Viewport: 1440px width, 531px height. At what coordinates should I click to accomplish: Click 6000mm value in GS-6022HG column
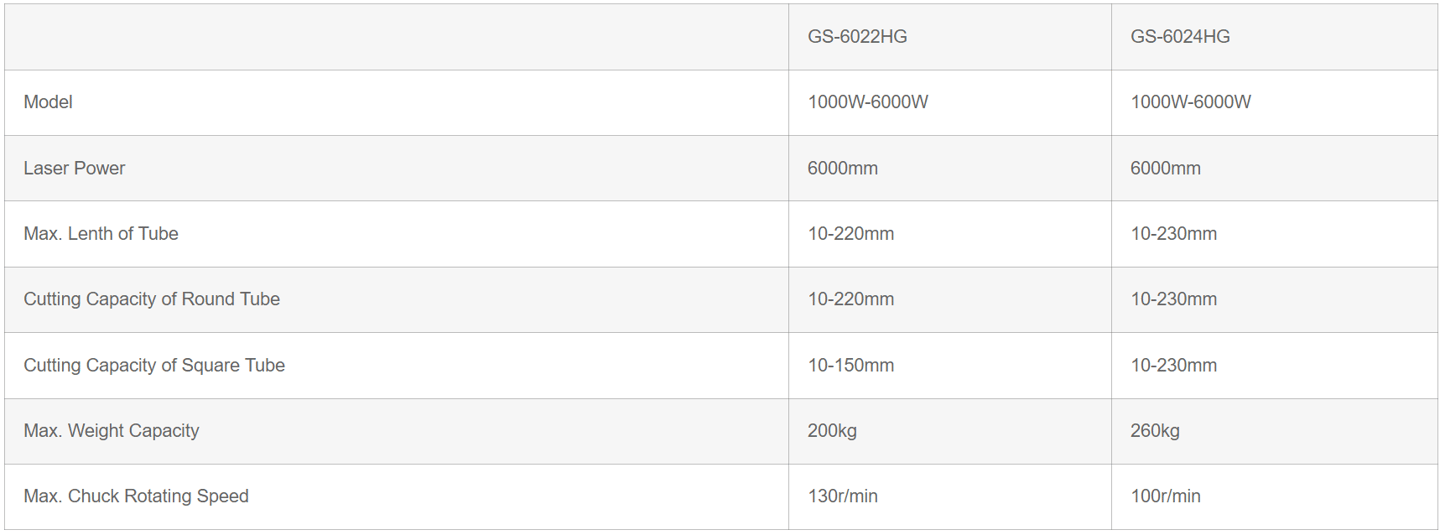tap(843, 168)
